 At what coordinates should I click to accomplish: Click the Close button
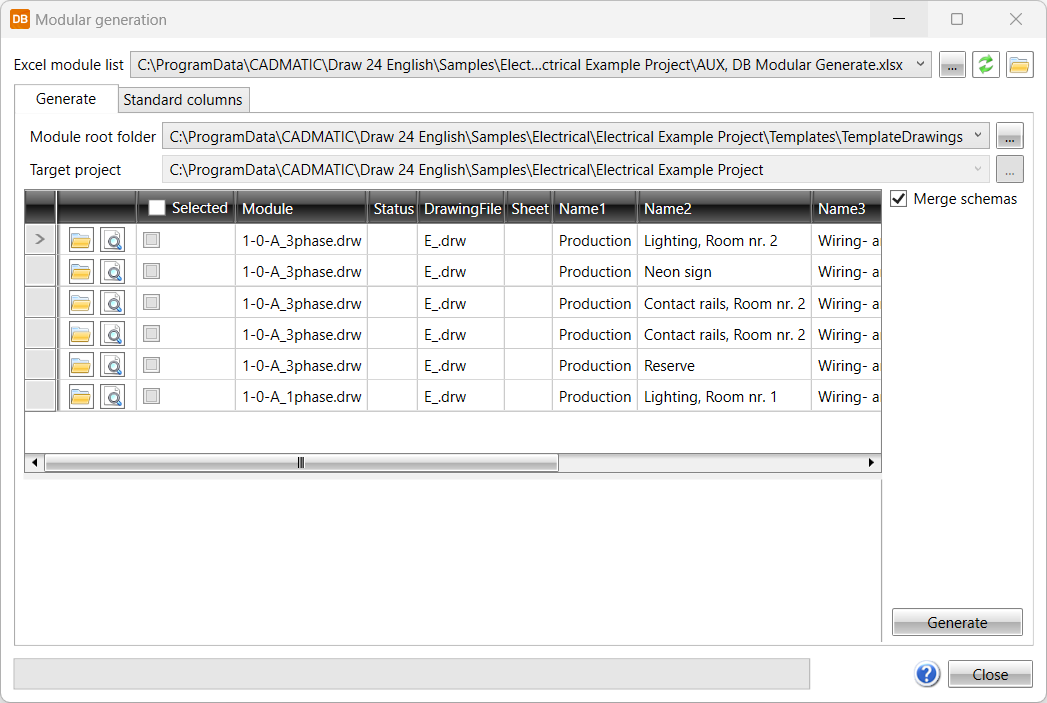pyautogui.click(x=990, y=674)
